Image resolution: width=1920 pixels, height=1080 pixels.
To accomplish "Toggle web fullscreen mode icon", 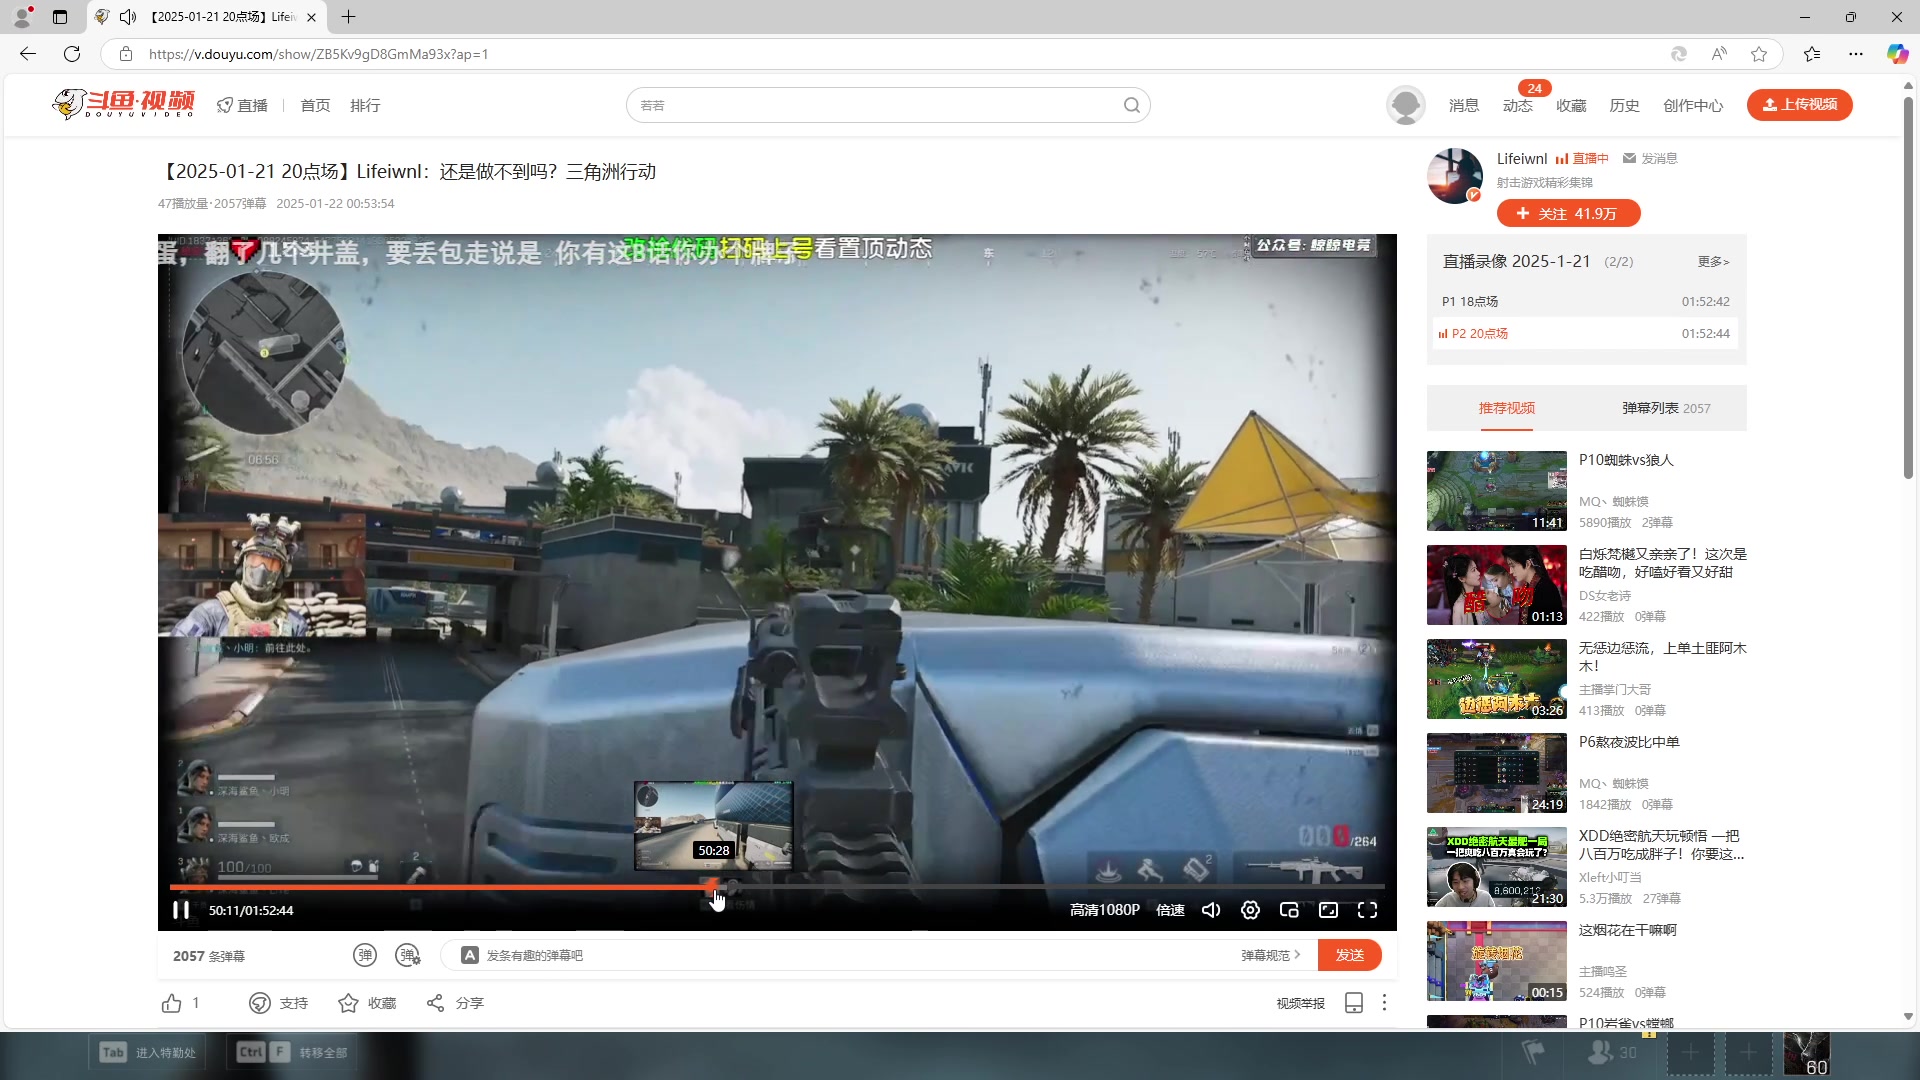I will point(1328,910).
